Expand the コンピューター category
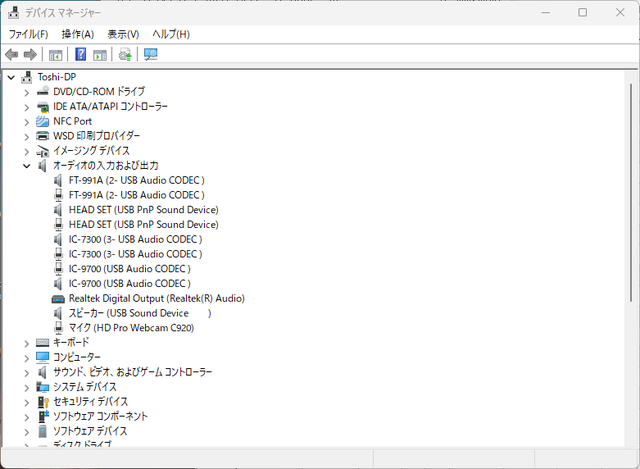 pos(27,358)
